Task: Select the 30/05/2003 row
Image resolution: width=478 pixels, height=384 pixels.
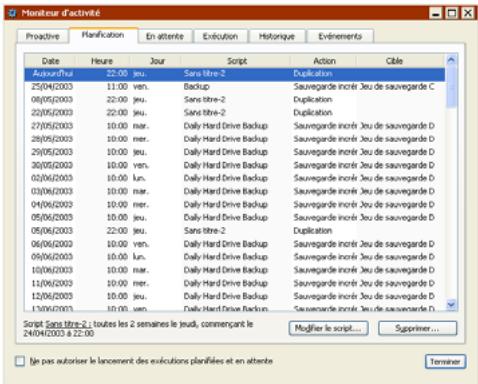Action: pyautogui.click(x=235, y=165)
